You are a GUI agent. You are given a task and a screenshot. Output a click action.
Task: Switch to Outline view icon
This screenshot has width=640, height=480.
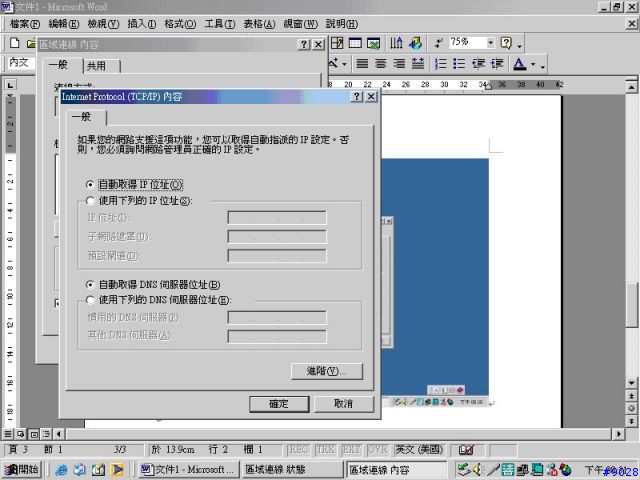pyautogui.click(x=47, y=434)
